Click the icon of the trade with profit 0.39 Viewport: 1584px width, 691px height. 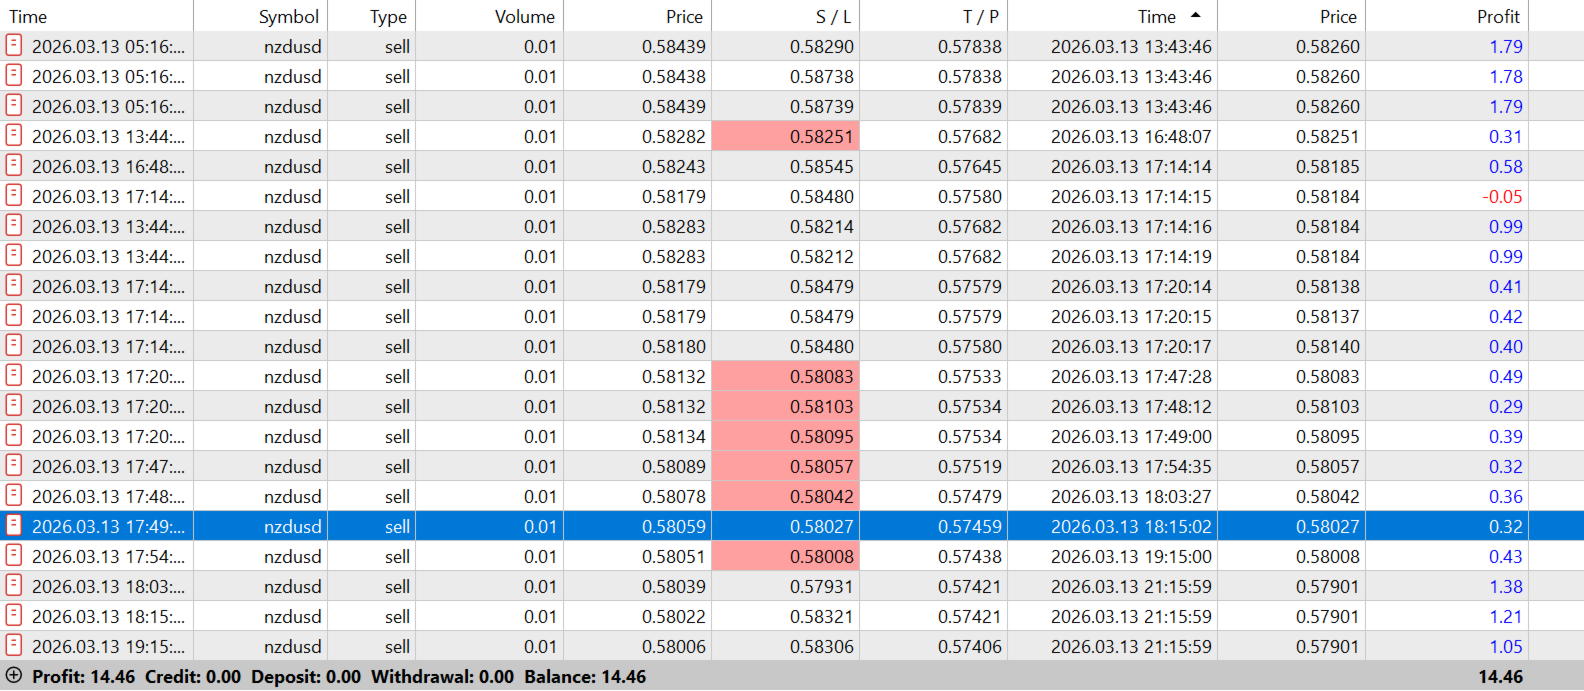[x=14, y=435]
